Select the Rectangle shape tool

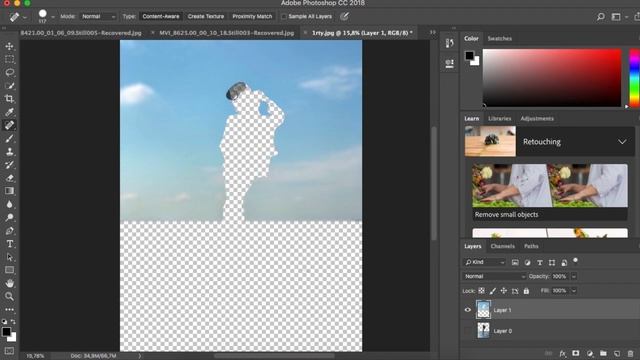coord(9,270)
